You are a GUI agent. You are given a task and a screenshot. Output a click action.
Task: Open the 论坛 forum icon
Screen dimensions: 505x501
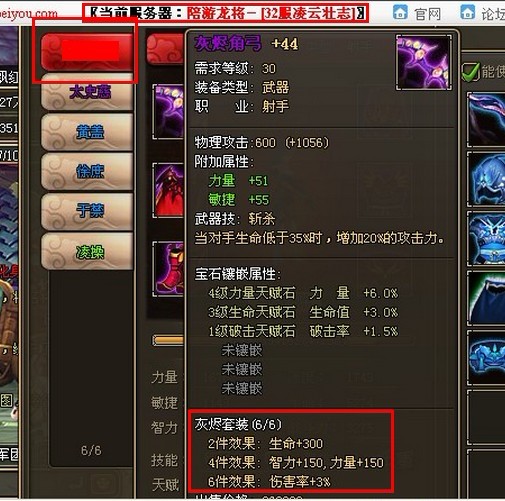pyautogui.click(x=468, y=12)
